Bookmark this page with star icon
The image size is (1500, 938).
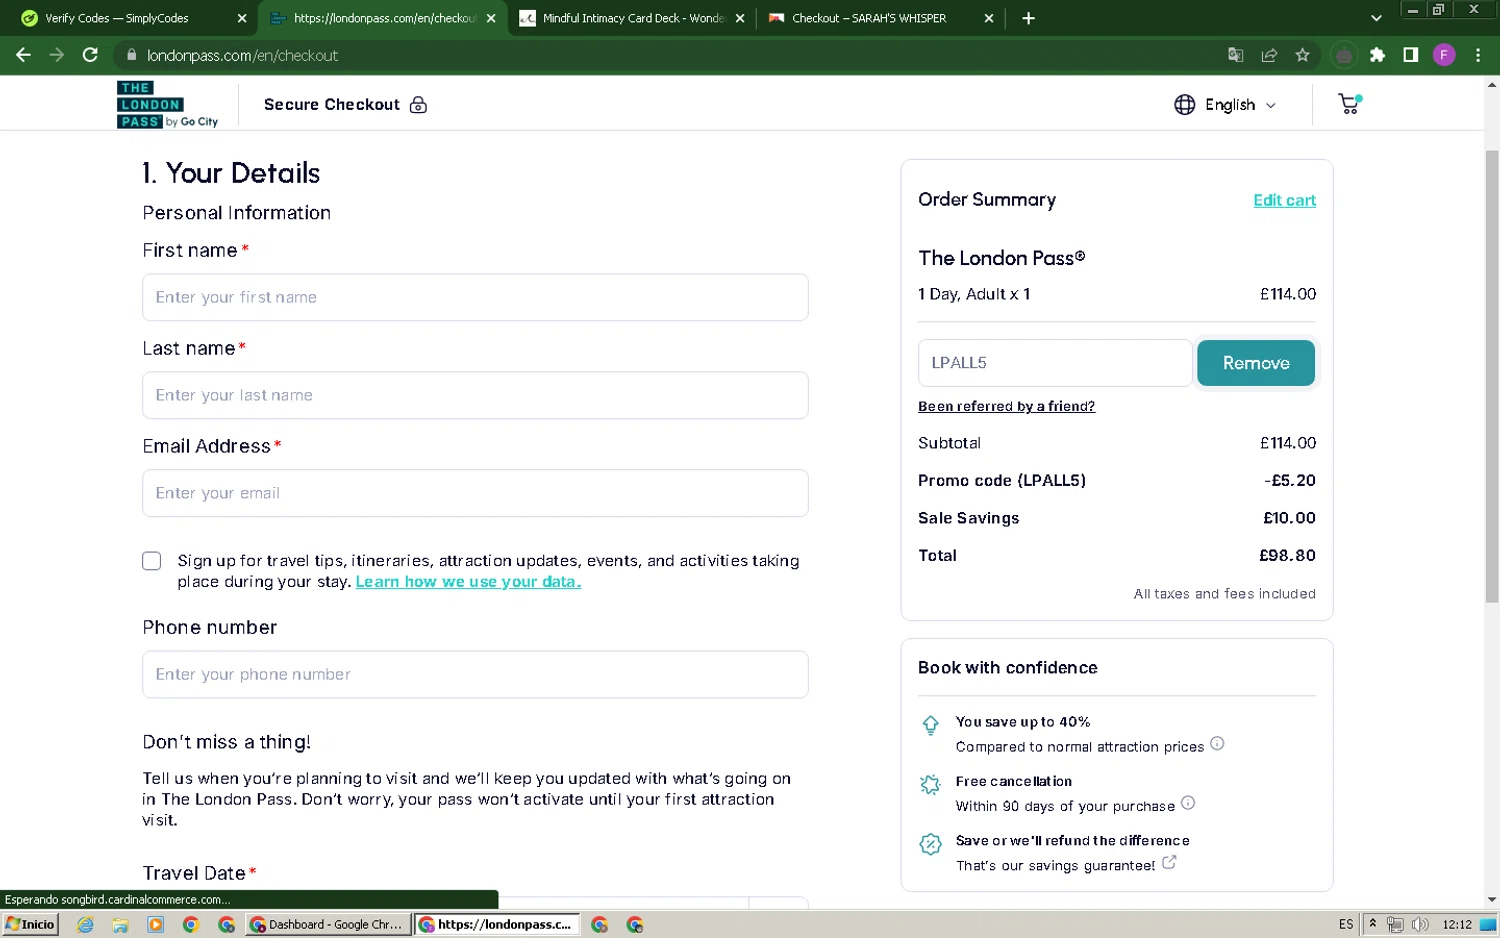(x=1302, y=55)
